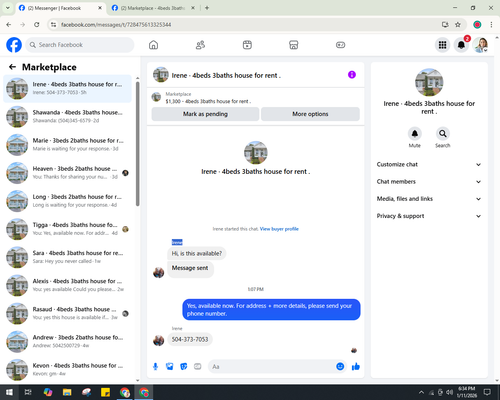Open the Friends icon in top navigation
The image size is (500, 400).
(x=200, y=45)
